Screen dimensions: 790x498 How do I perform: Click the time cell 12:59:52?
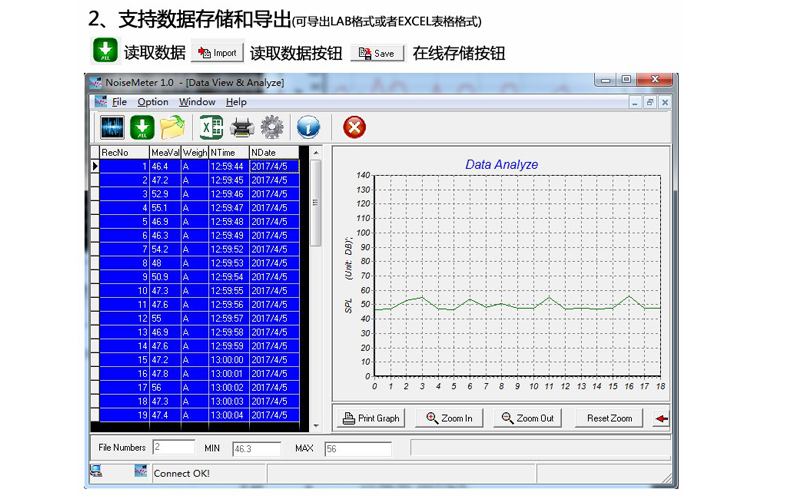click(229, 249)
